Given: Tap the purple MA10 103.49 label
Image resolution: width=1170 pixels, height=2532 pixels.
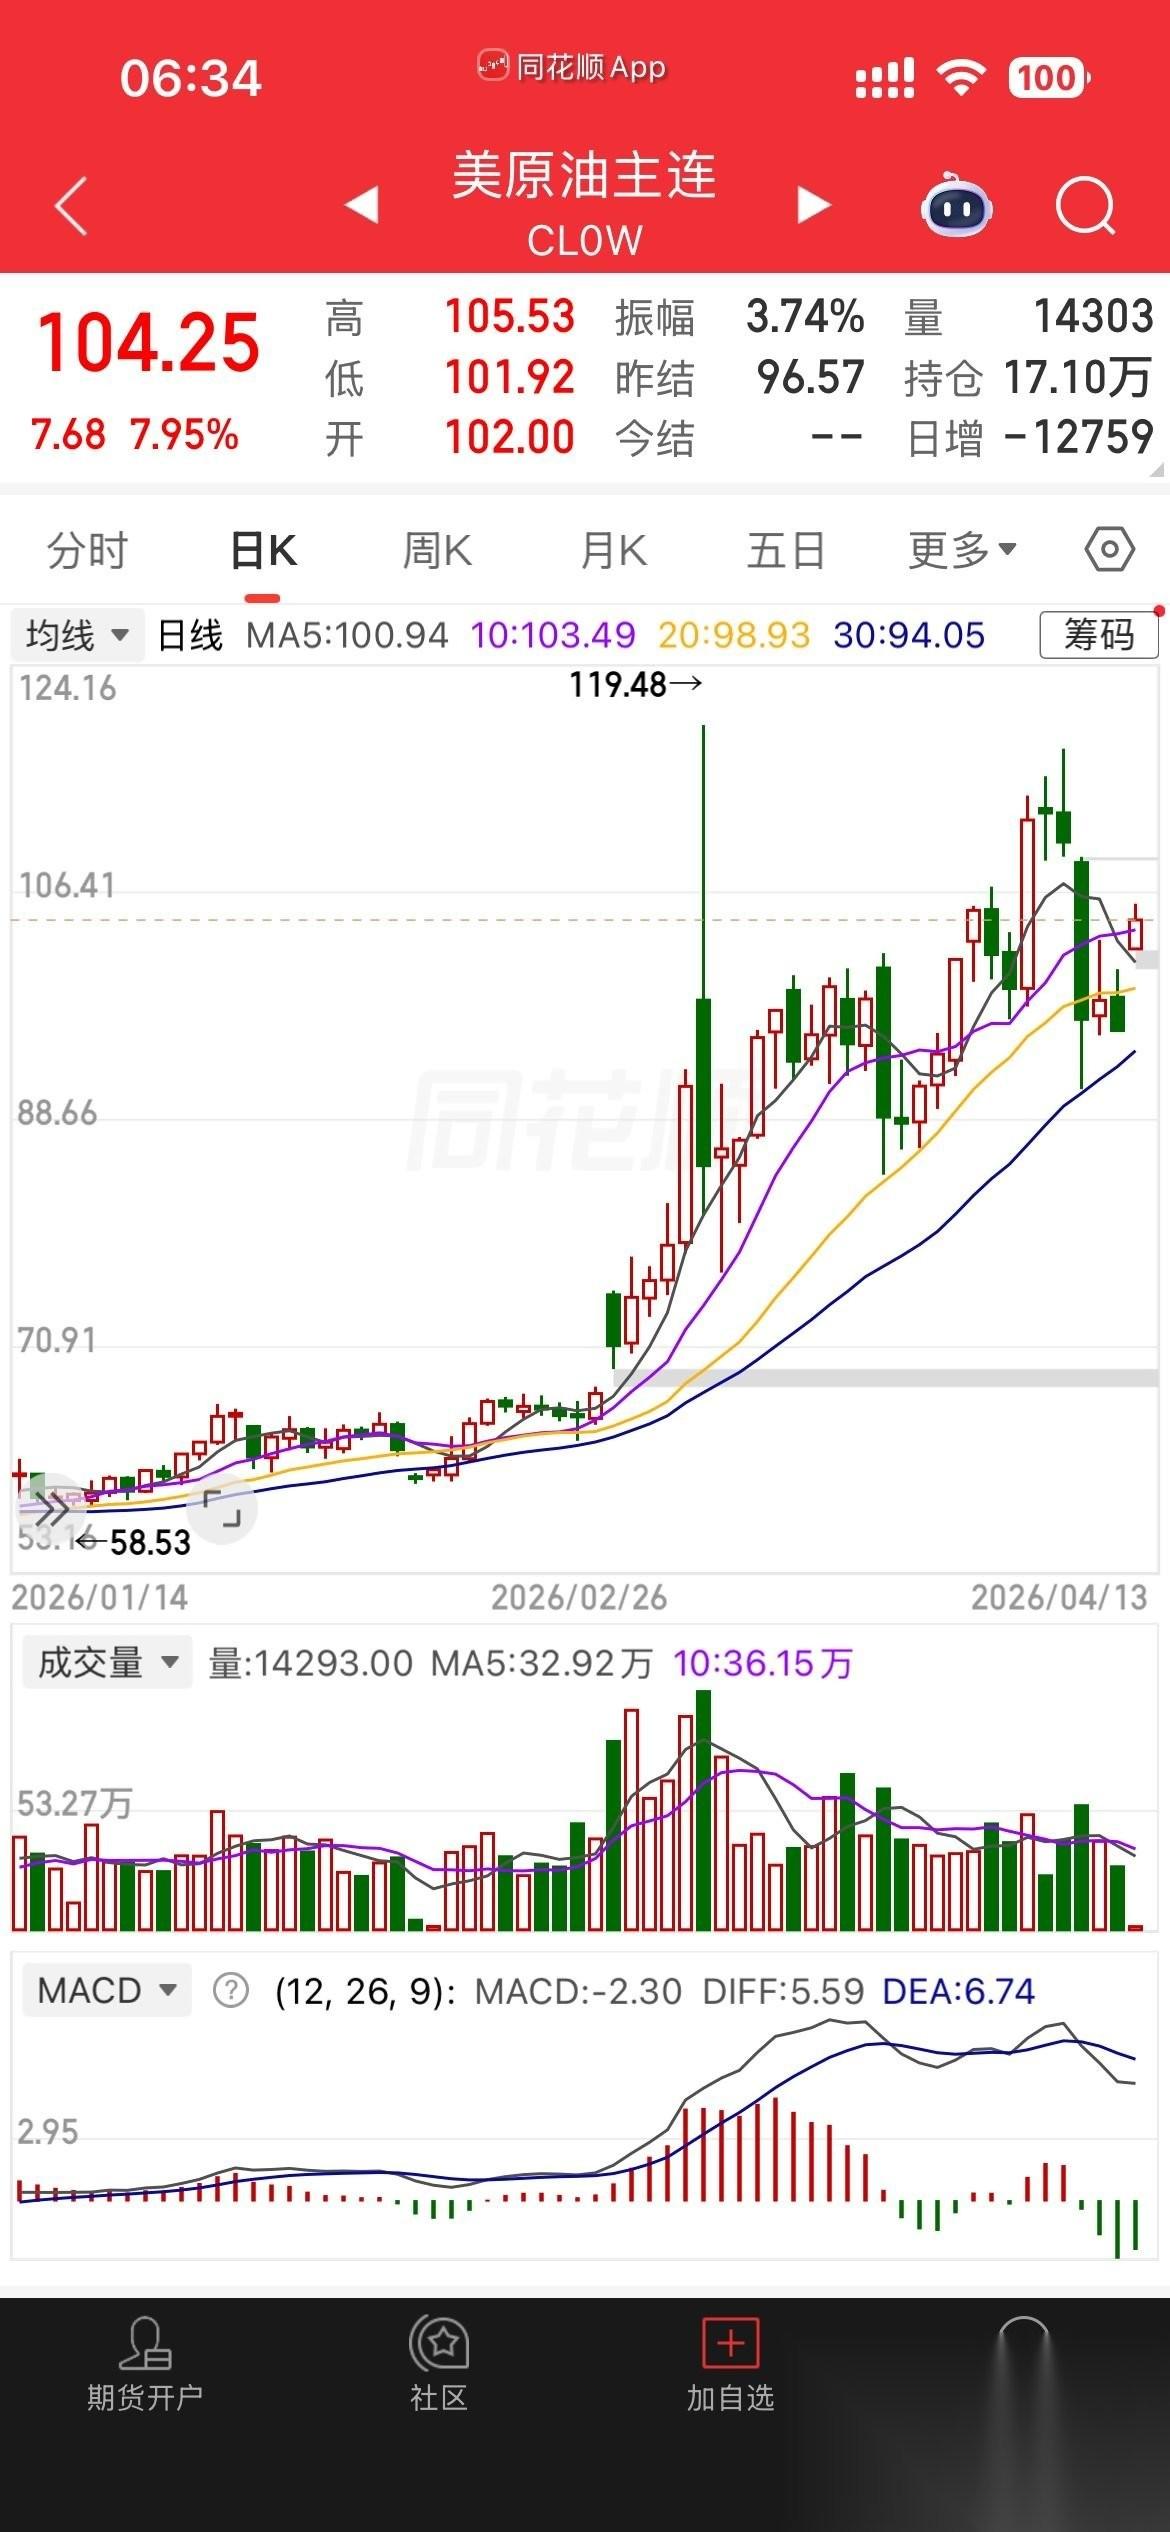Looking at the screenshot, I should tap(553, 635).
